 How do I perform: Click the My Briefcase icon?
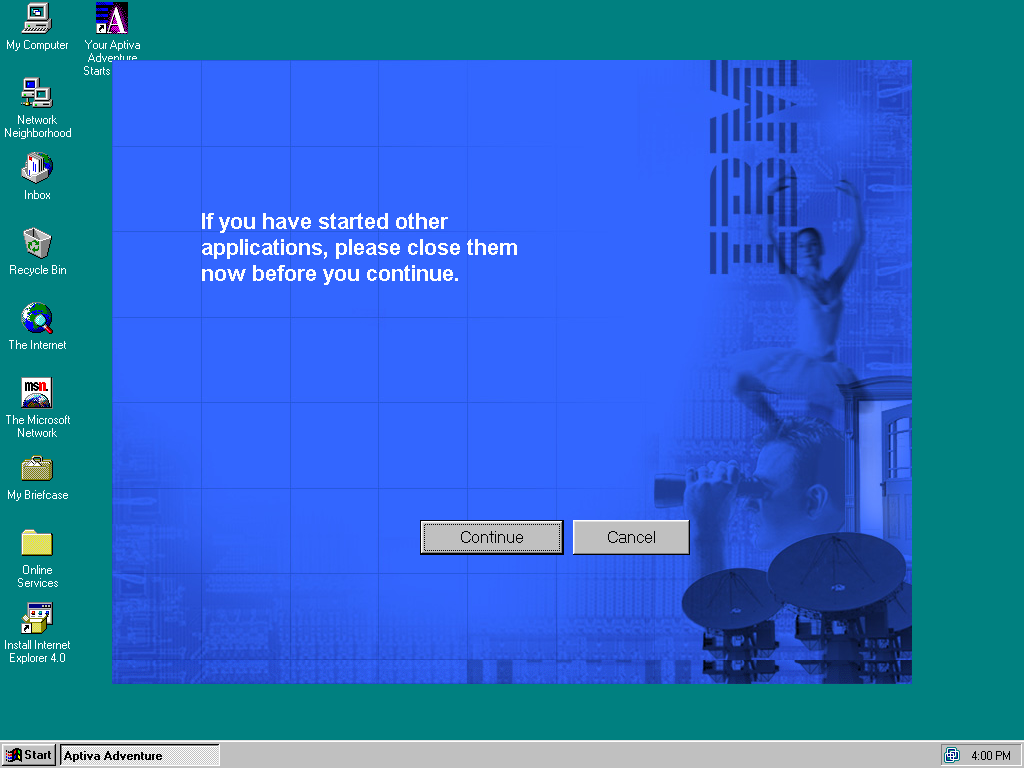(37, 468)
